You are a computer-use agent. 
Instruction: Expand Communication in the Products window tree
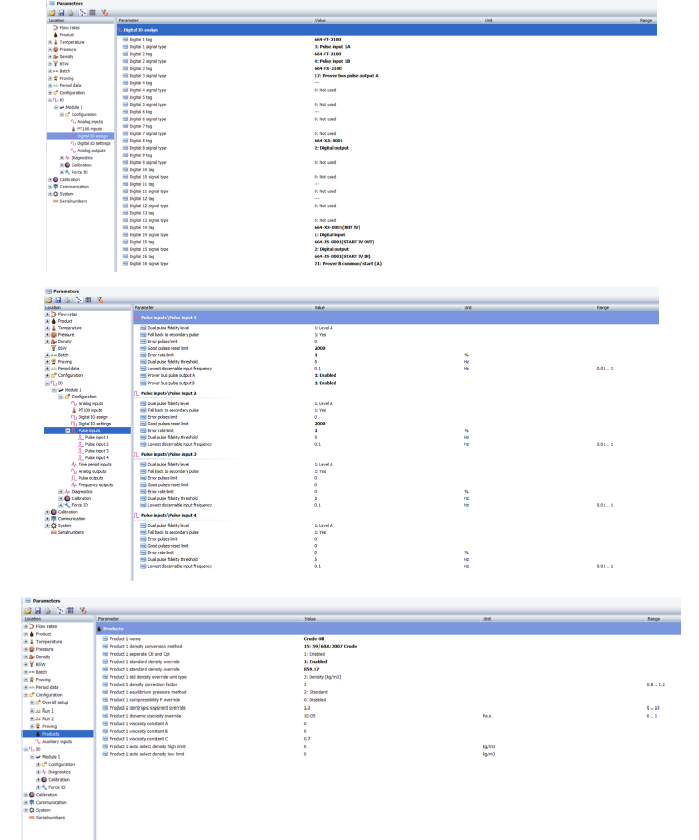click(x=25, y=802)
